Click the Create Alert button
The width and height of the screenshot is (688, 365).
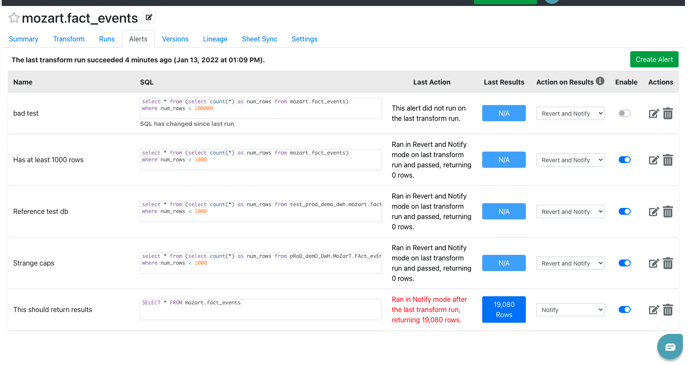pos(654,60)
